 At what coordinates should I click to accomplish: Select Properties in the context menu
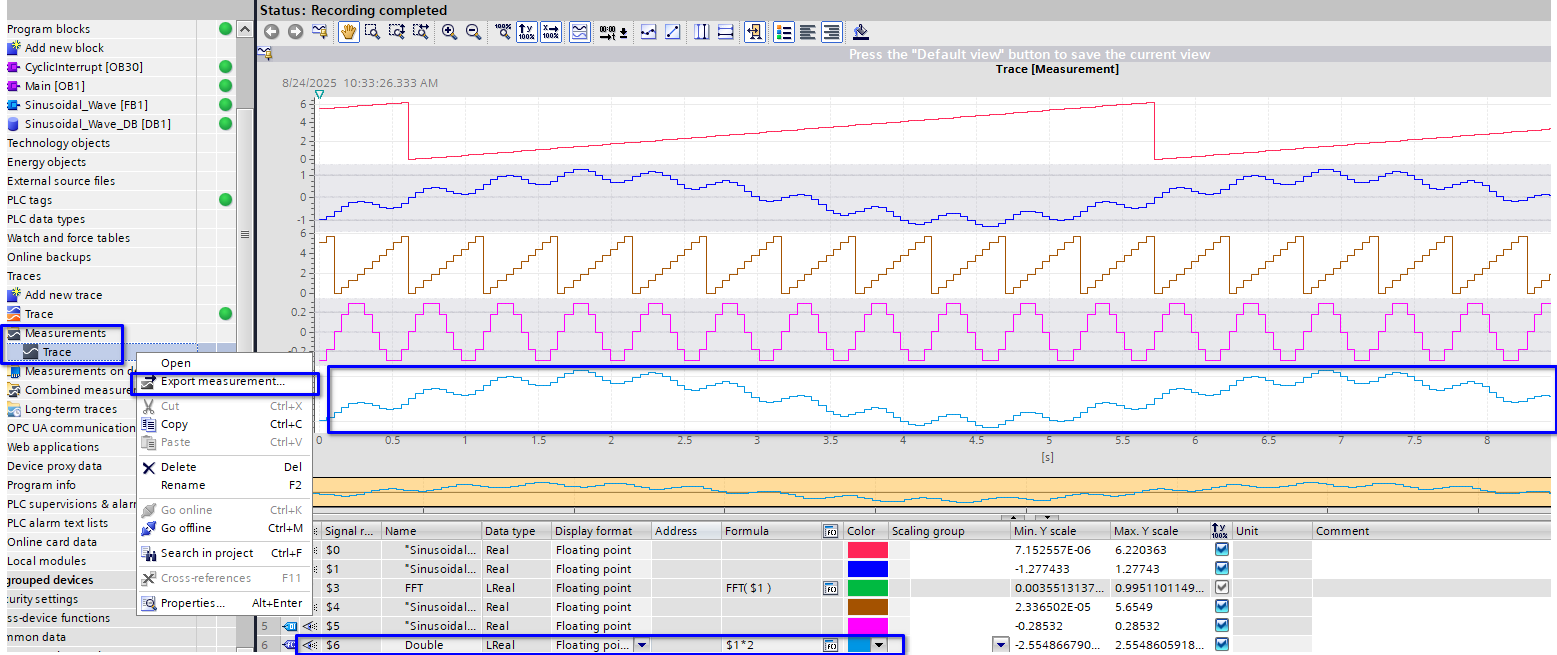point(192,603)
